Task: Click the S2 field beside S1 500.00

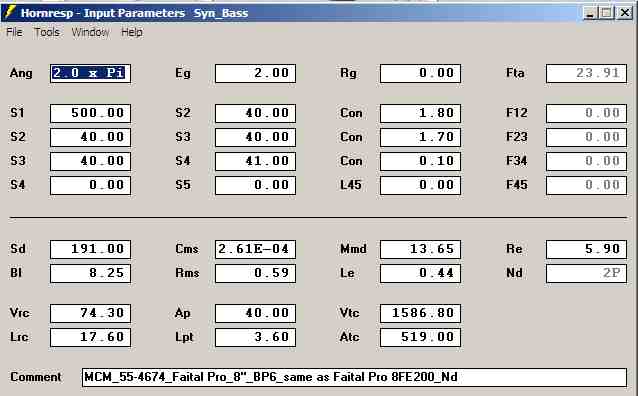Action: pos(256,113)
